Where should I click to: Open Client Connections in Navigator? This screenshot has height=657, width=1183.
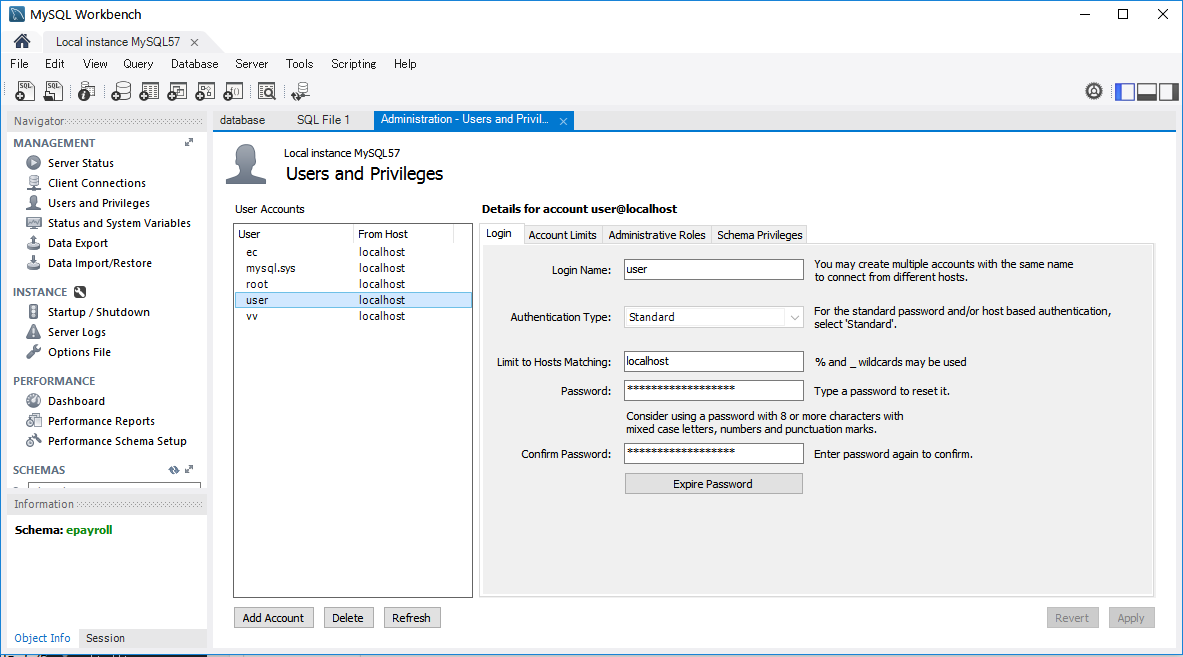click(97, 183)
